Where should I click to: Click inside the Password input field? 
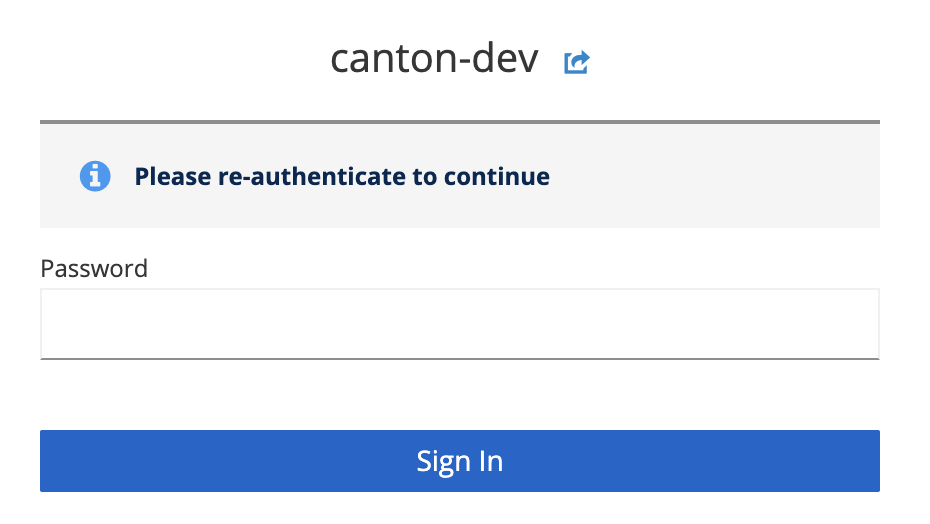point(459,324)
